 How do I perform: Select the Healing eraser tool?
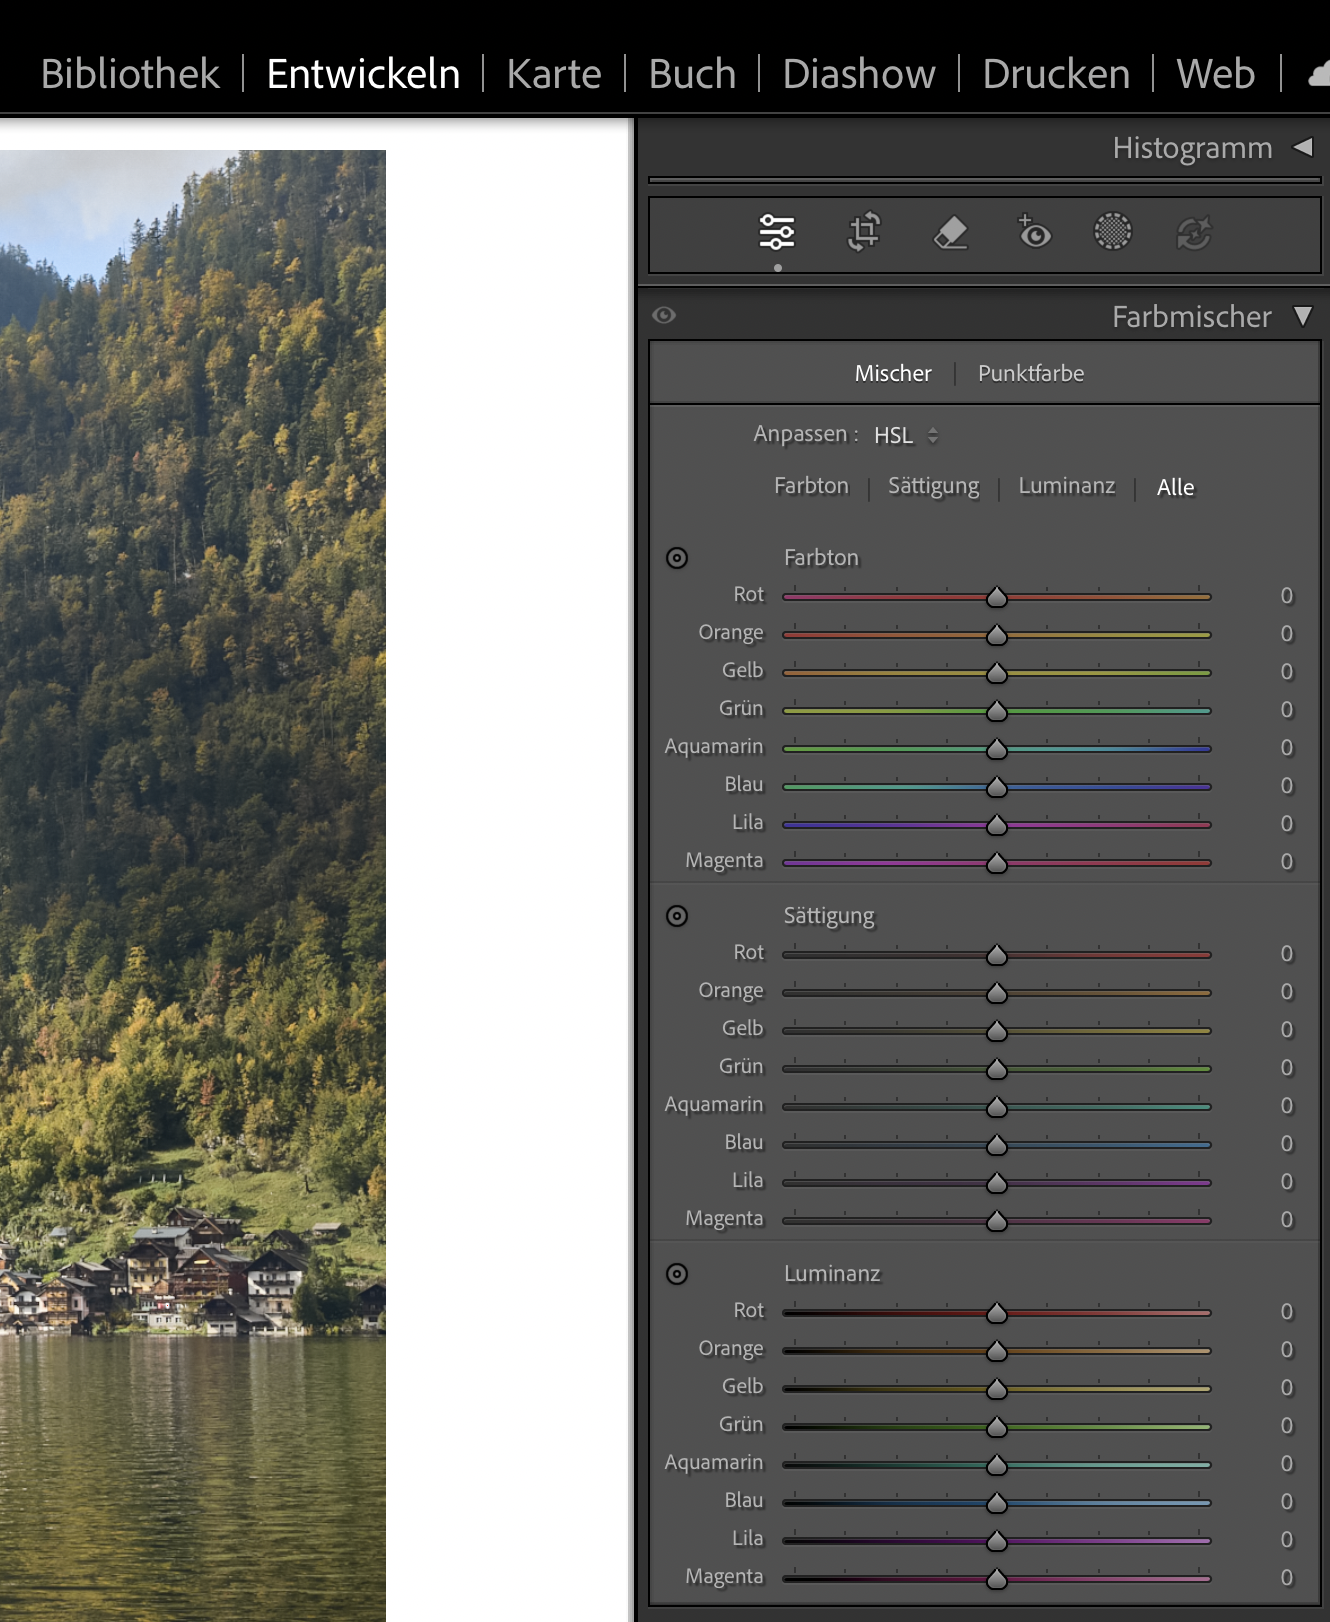(x=950, y=232)
